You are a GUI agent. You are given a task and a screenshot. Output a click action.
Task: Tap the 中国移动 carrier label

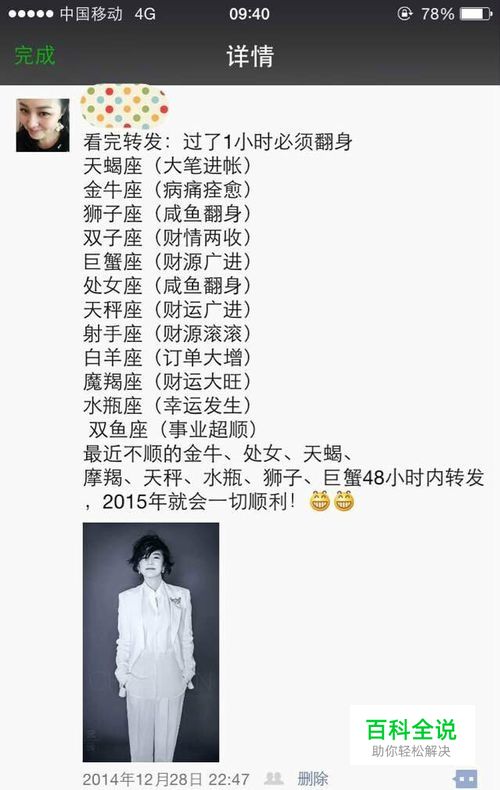pyautogui.click(x=91, y=14)
